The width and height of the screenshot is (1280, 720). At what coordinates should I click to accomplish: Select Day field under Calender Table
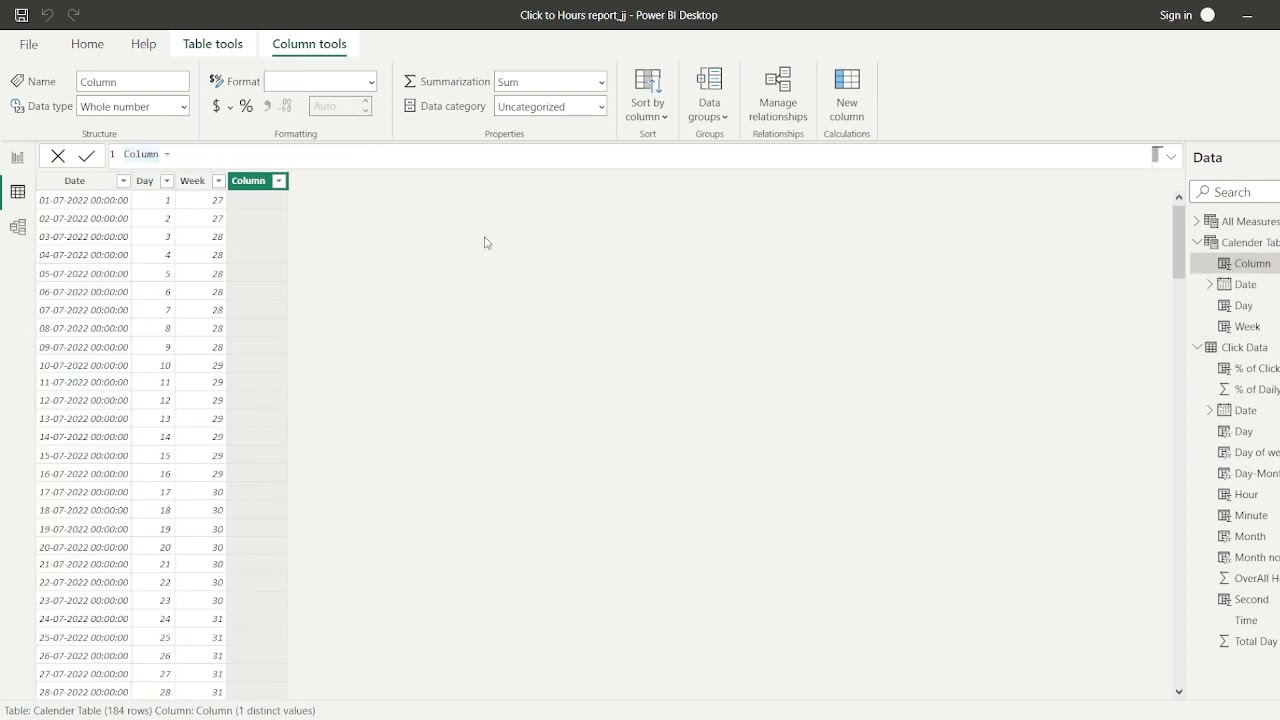pyautogui.click(x=1243, y=305)
